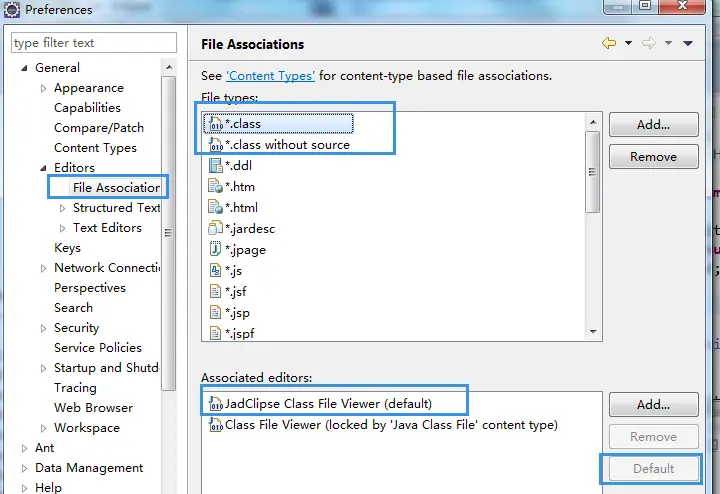Image resolution: width=720 pixels, height=494 pixels.
Task: Click Remove beside Associated editors
Action: pos(653,437)
